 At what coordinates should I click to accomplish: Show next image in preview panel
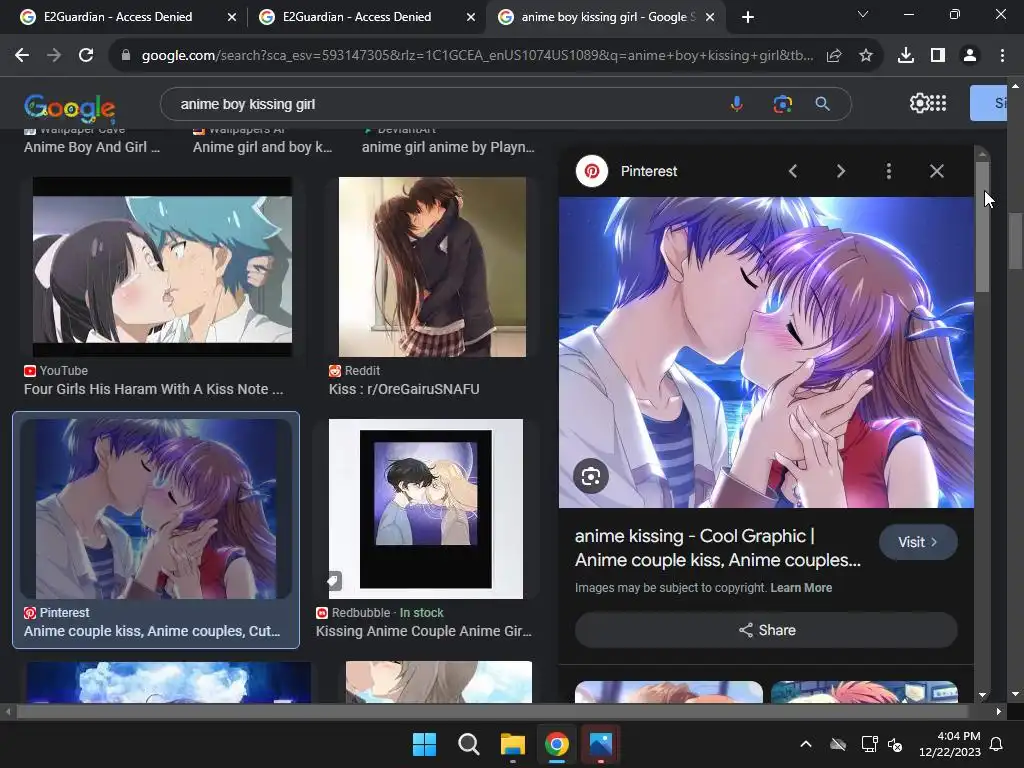pos(840,171)
